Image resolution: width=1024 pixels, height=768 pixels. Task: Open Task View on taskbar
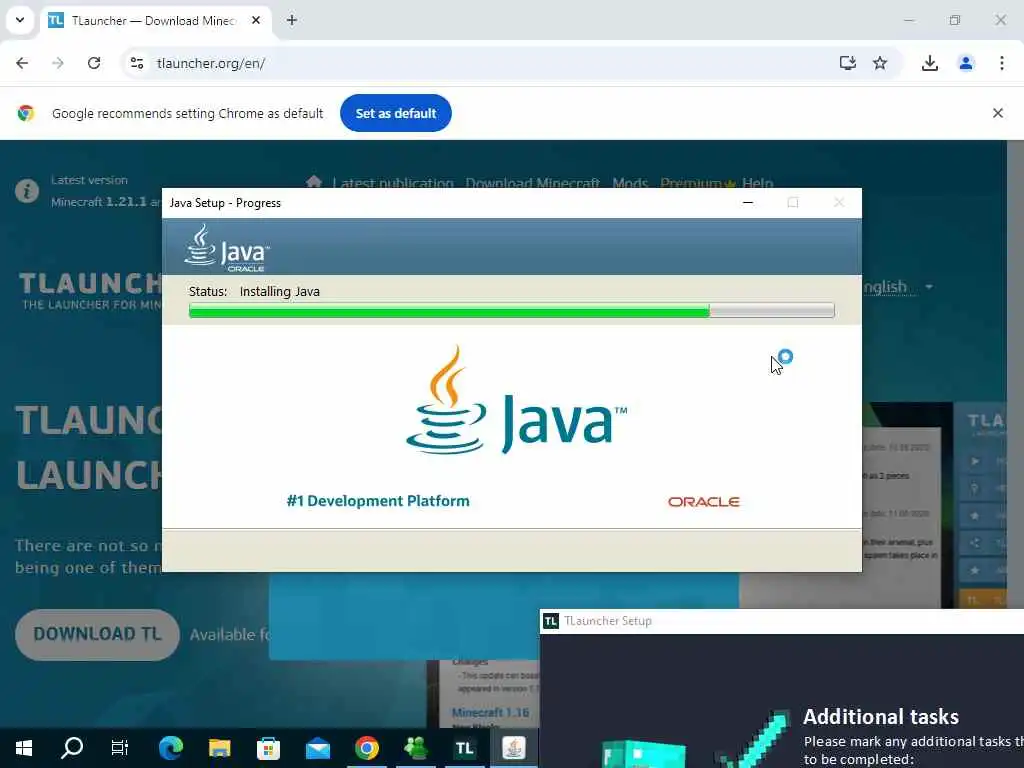(x=120, y=748)
